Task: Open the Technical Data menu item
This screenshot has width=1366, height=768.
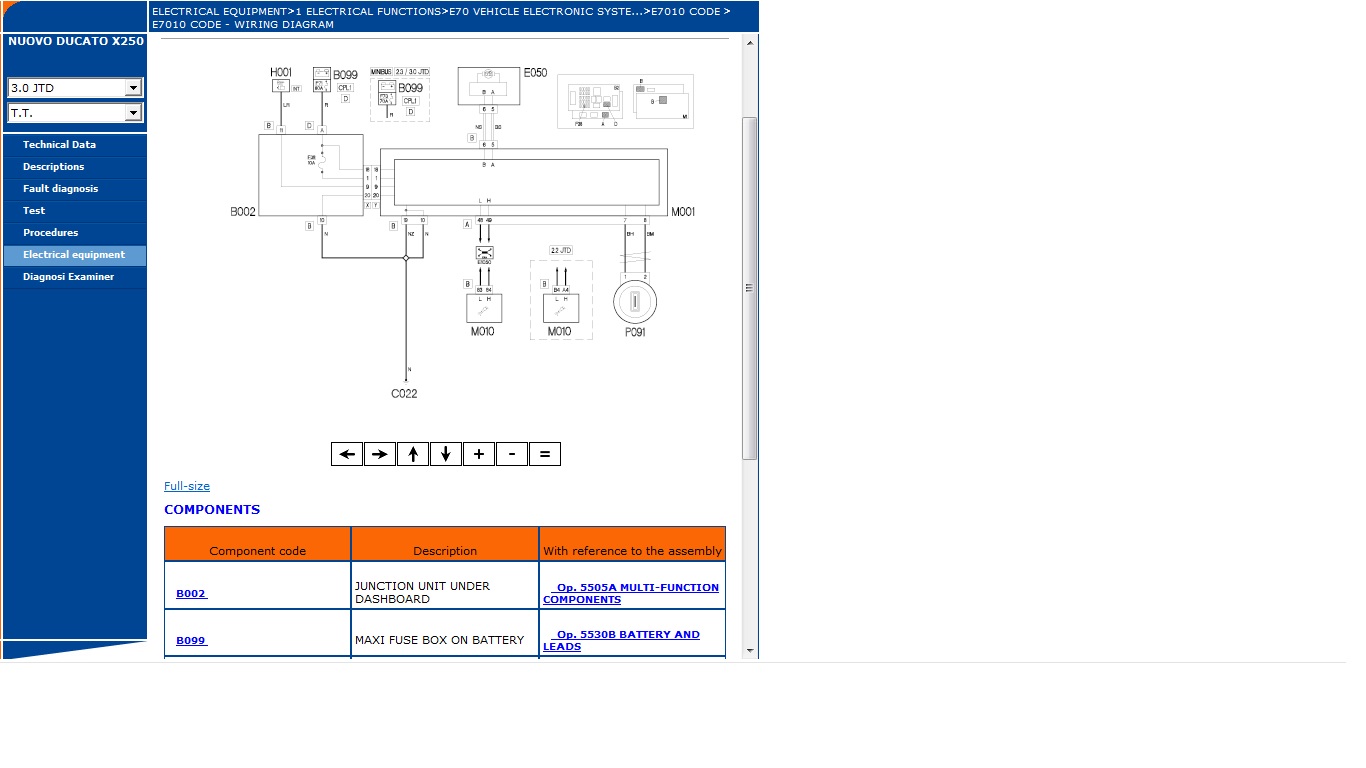Action: (59, 145)
